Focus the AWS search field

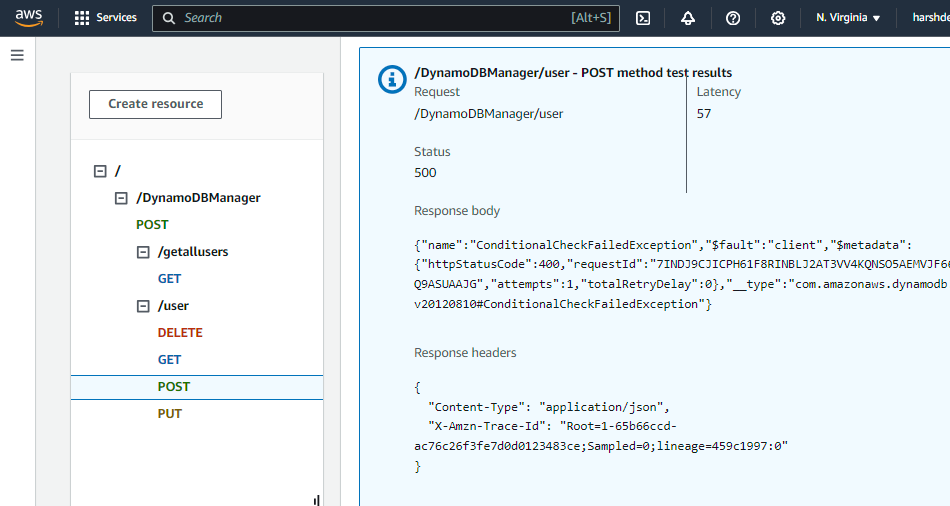tap(385, 18)
